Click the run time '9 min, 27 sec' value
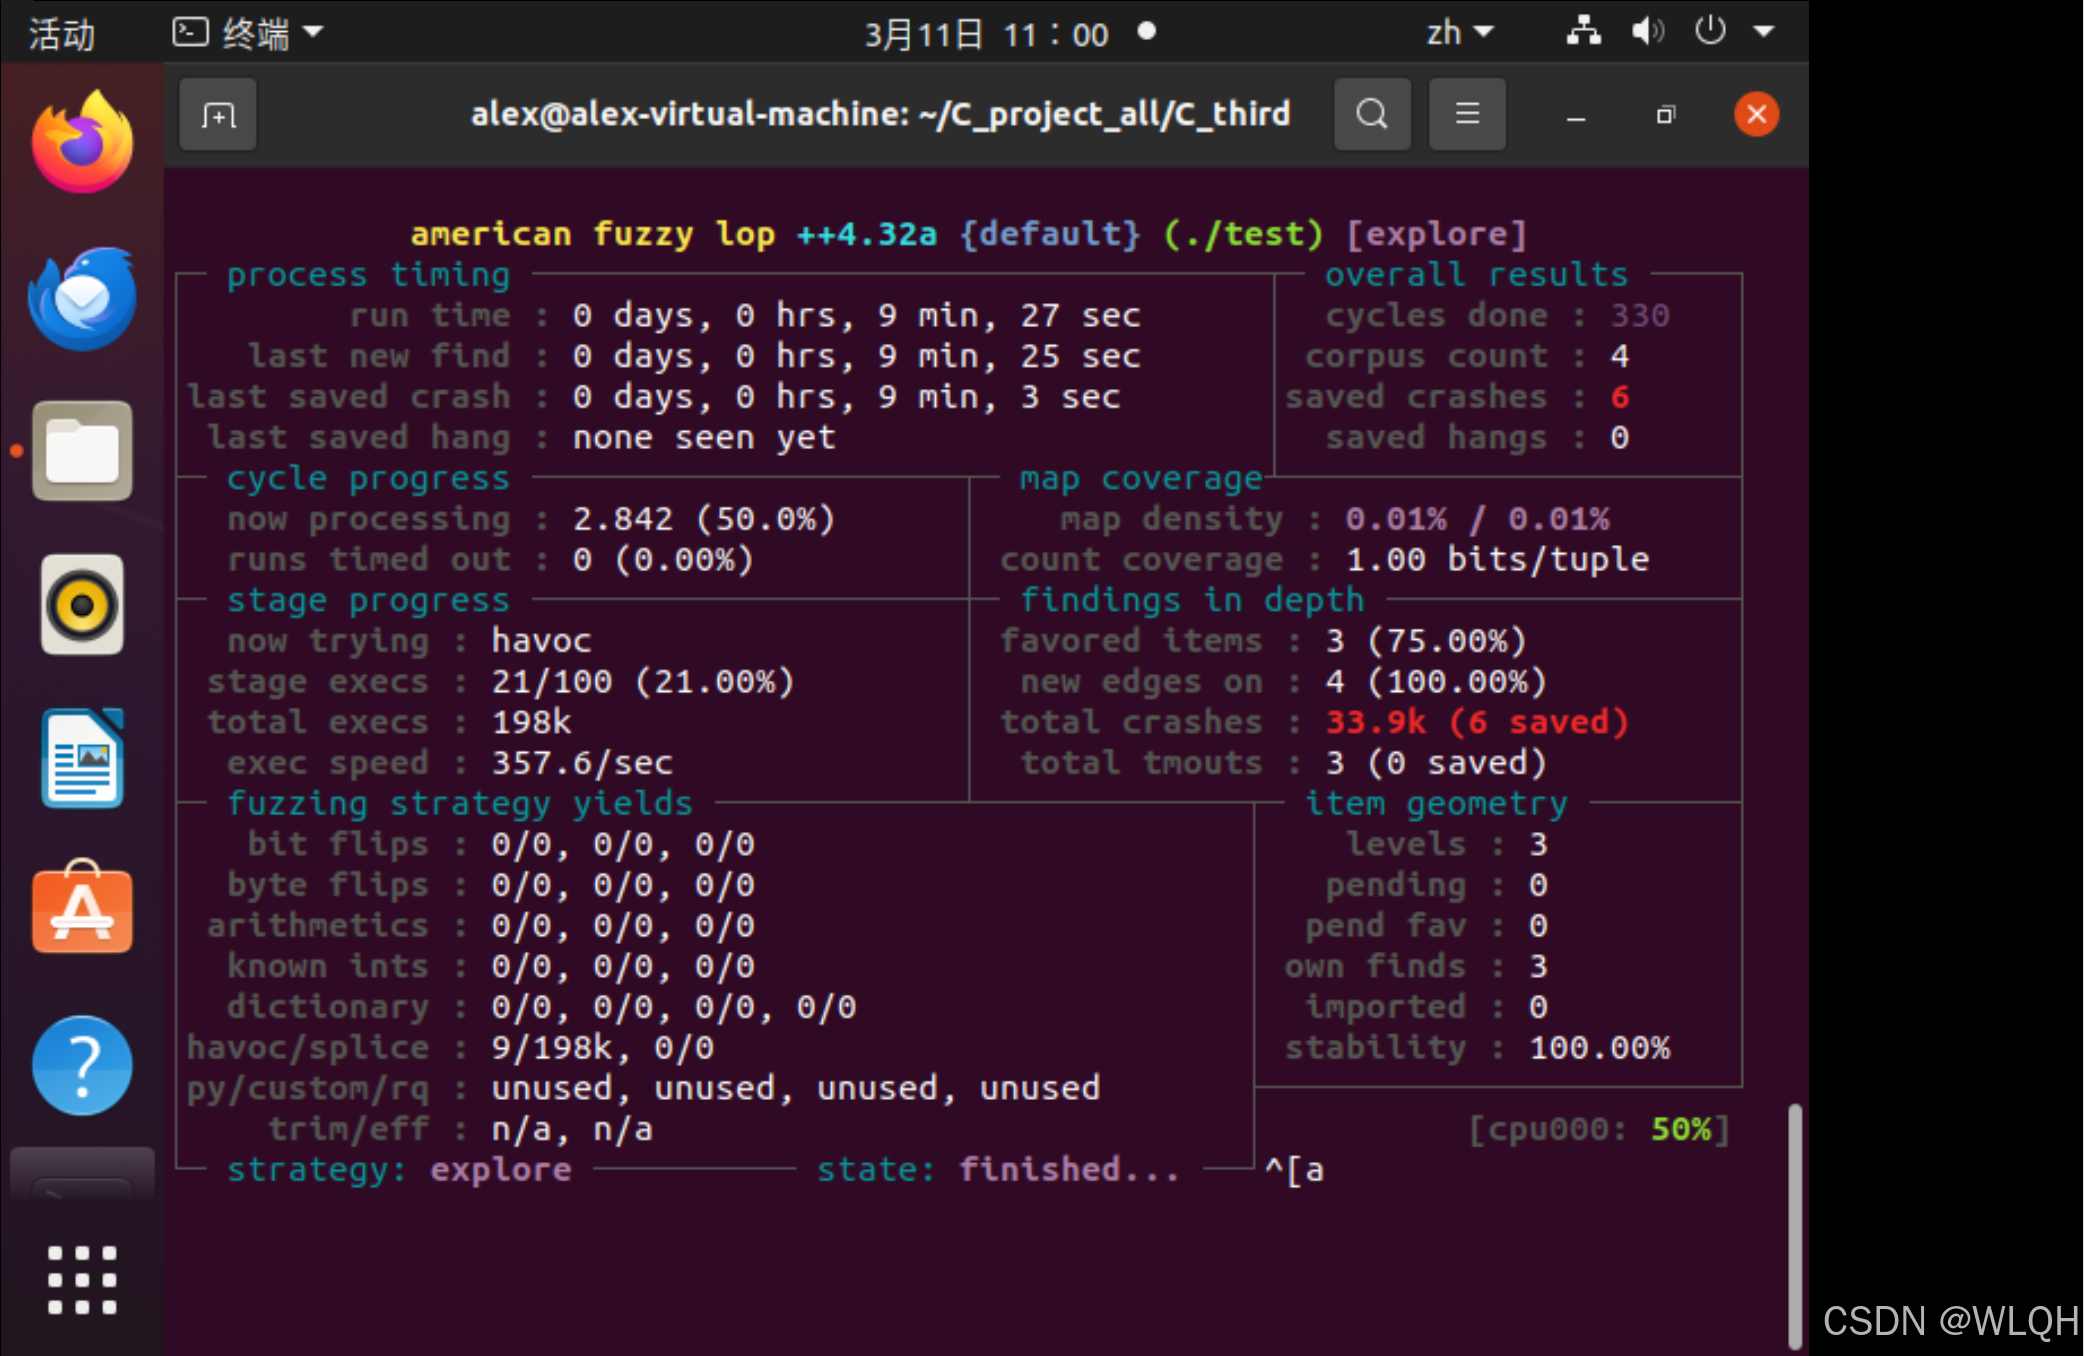The height and width of the screenshot is (1356, 2085). pyautogui.click(x=1009, y=316)
